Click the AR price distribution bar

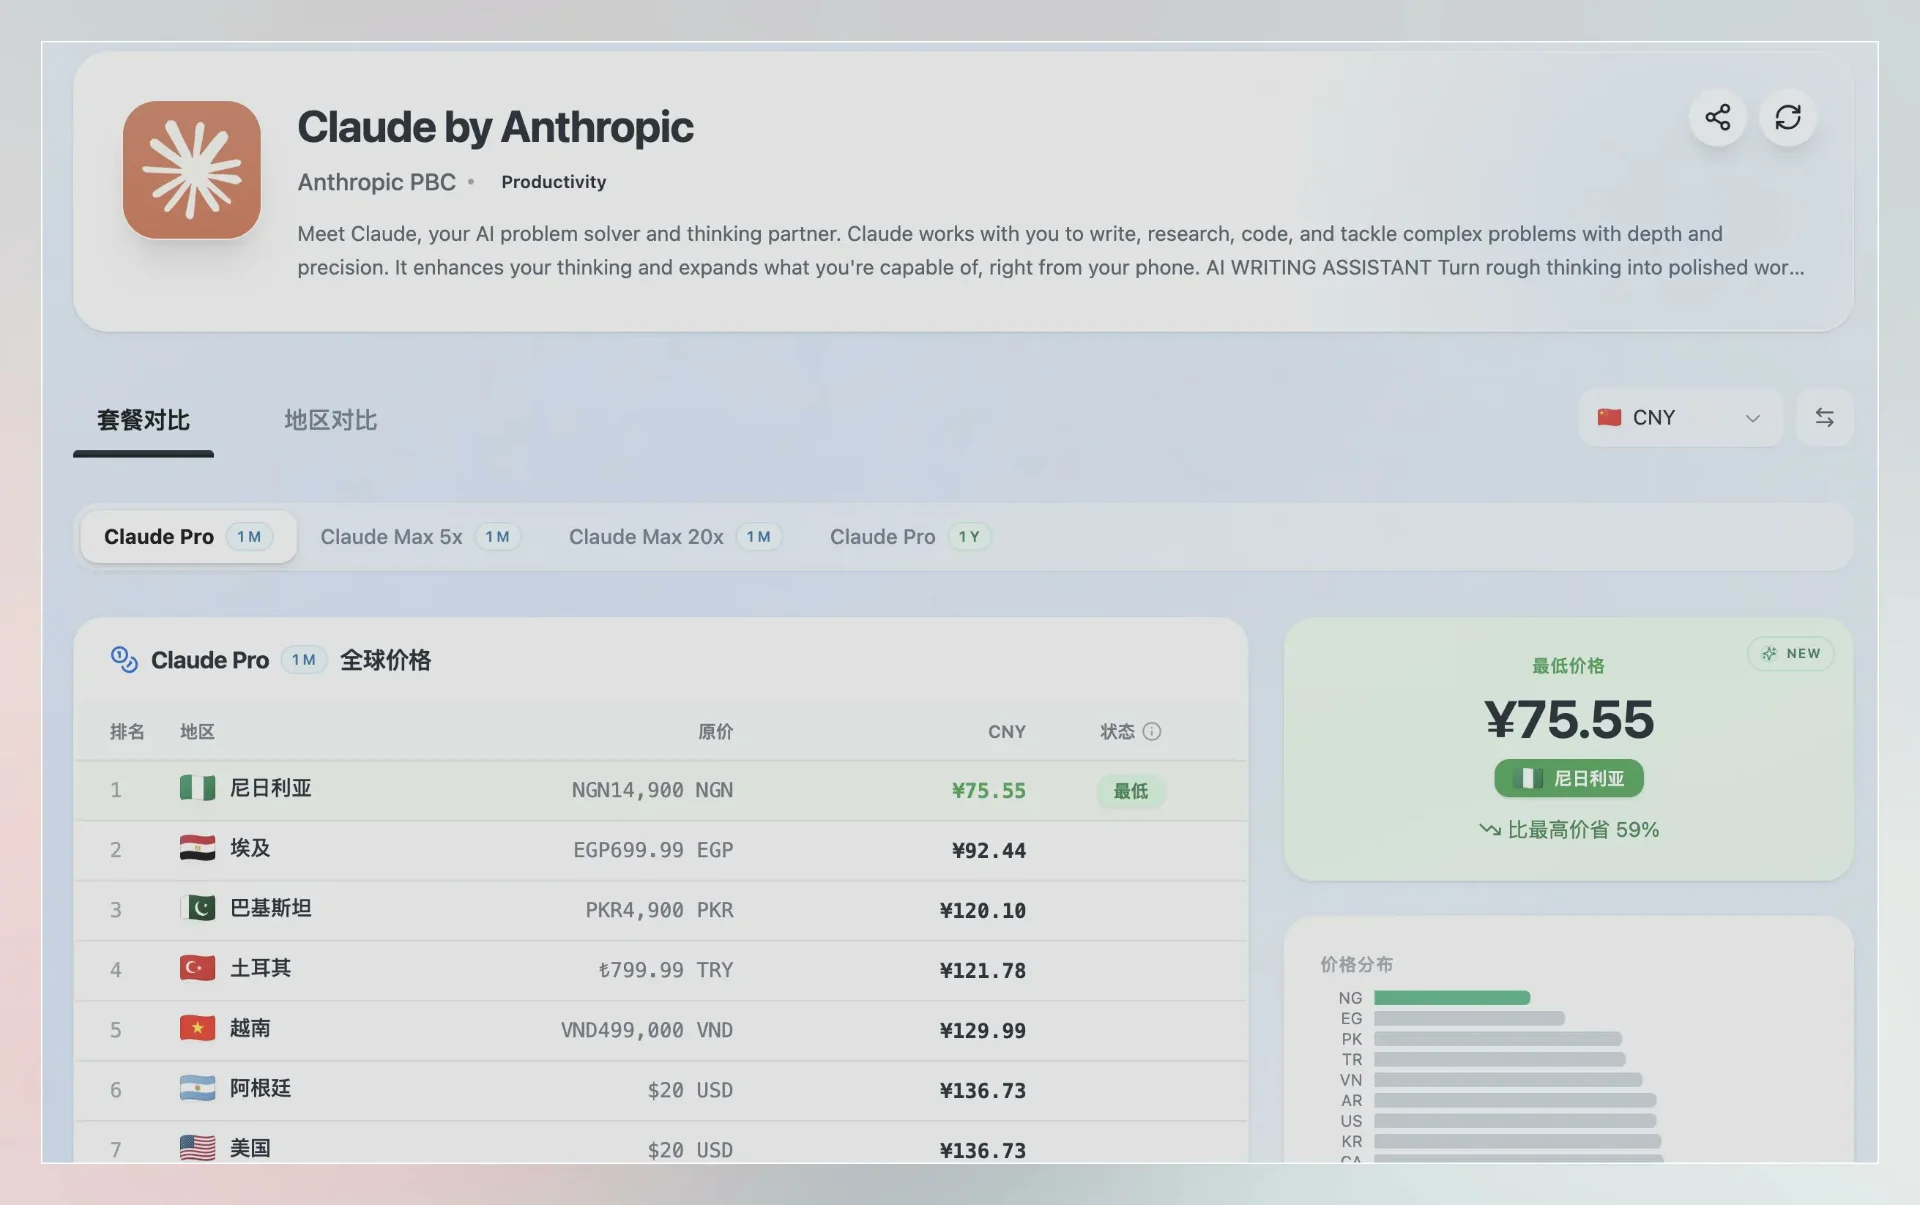[x=1515, y=1100]
